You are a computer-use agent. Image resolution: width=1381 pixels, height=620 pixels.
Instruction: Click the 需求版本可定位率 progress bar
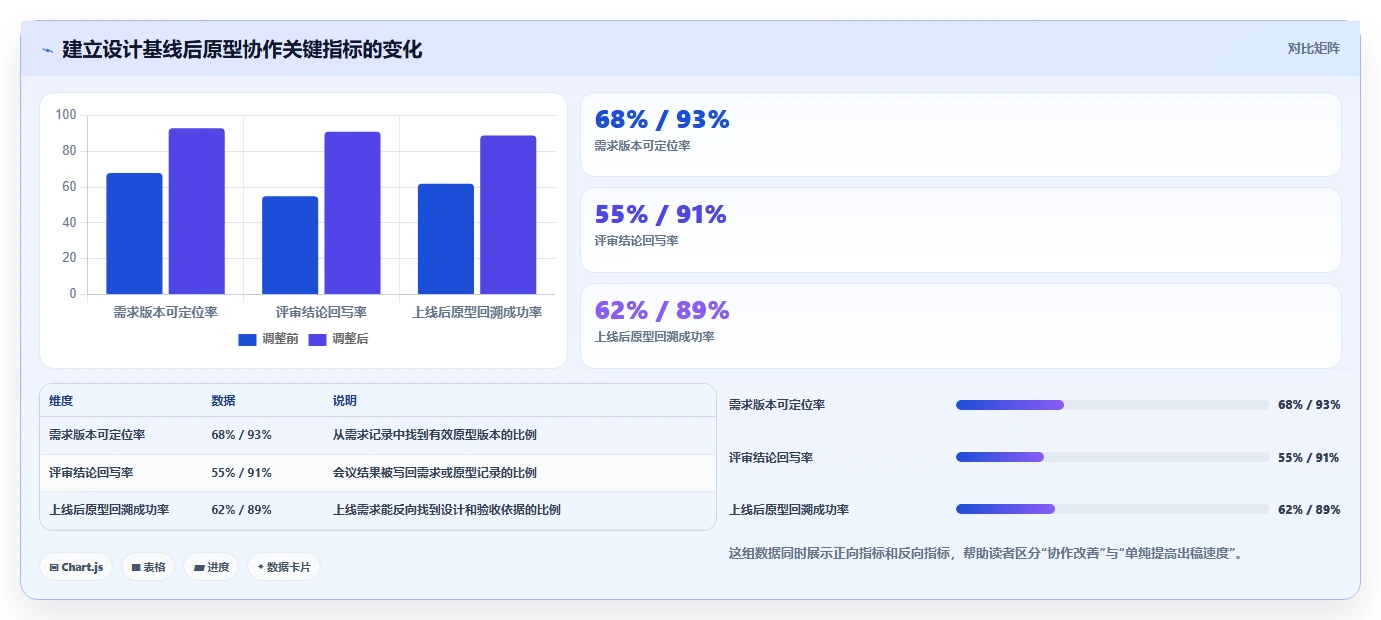click(x=1113, y=405)
